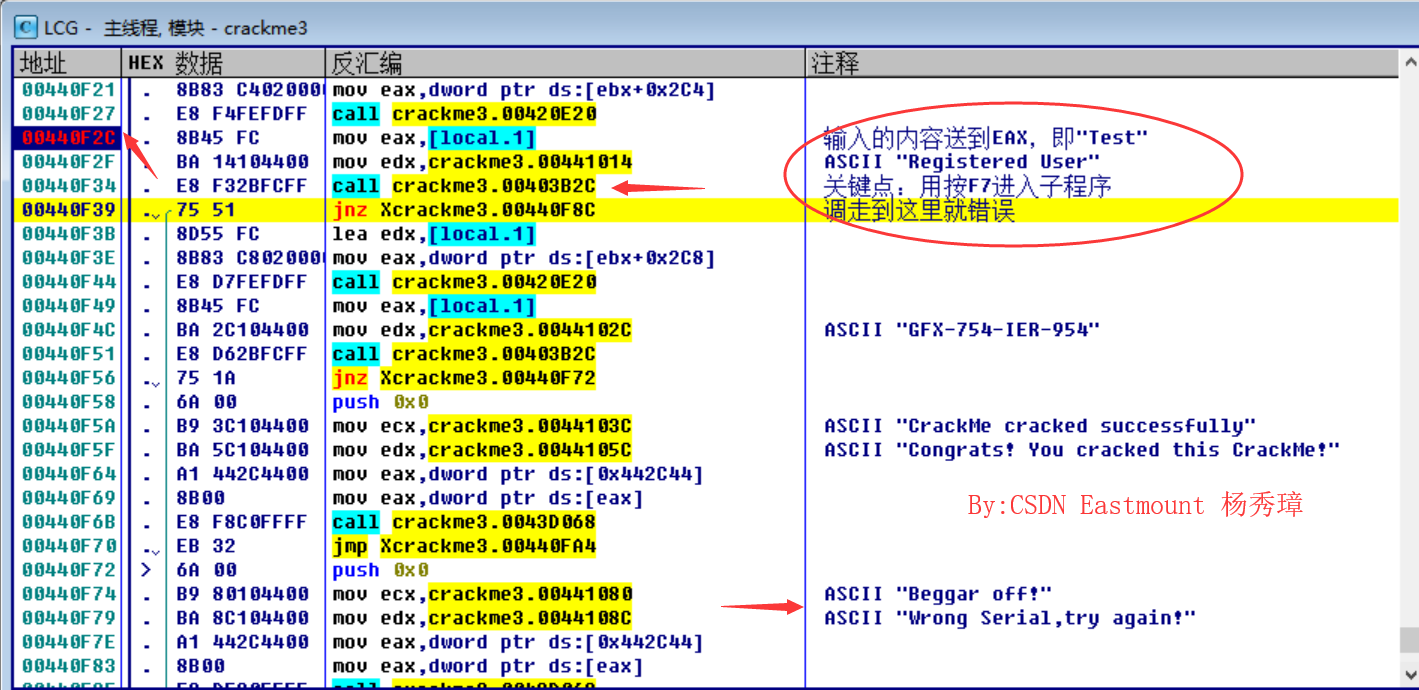Select 'lea edx,[local.1]' instruction
Viewport: 1419px width, 690px height.
click(434, 234)
